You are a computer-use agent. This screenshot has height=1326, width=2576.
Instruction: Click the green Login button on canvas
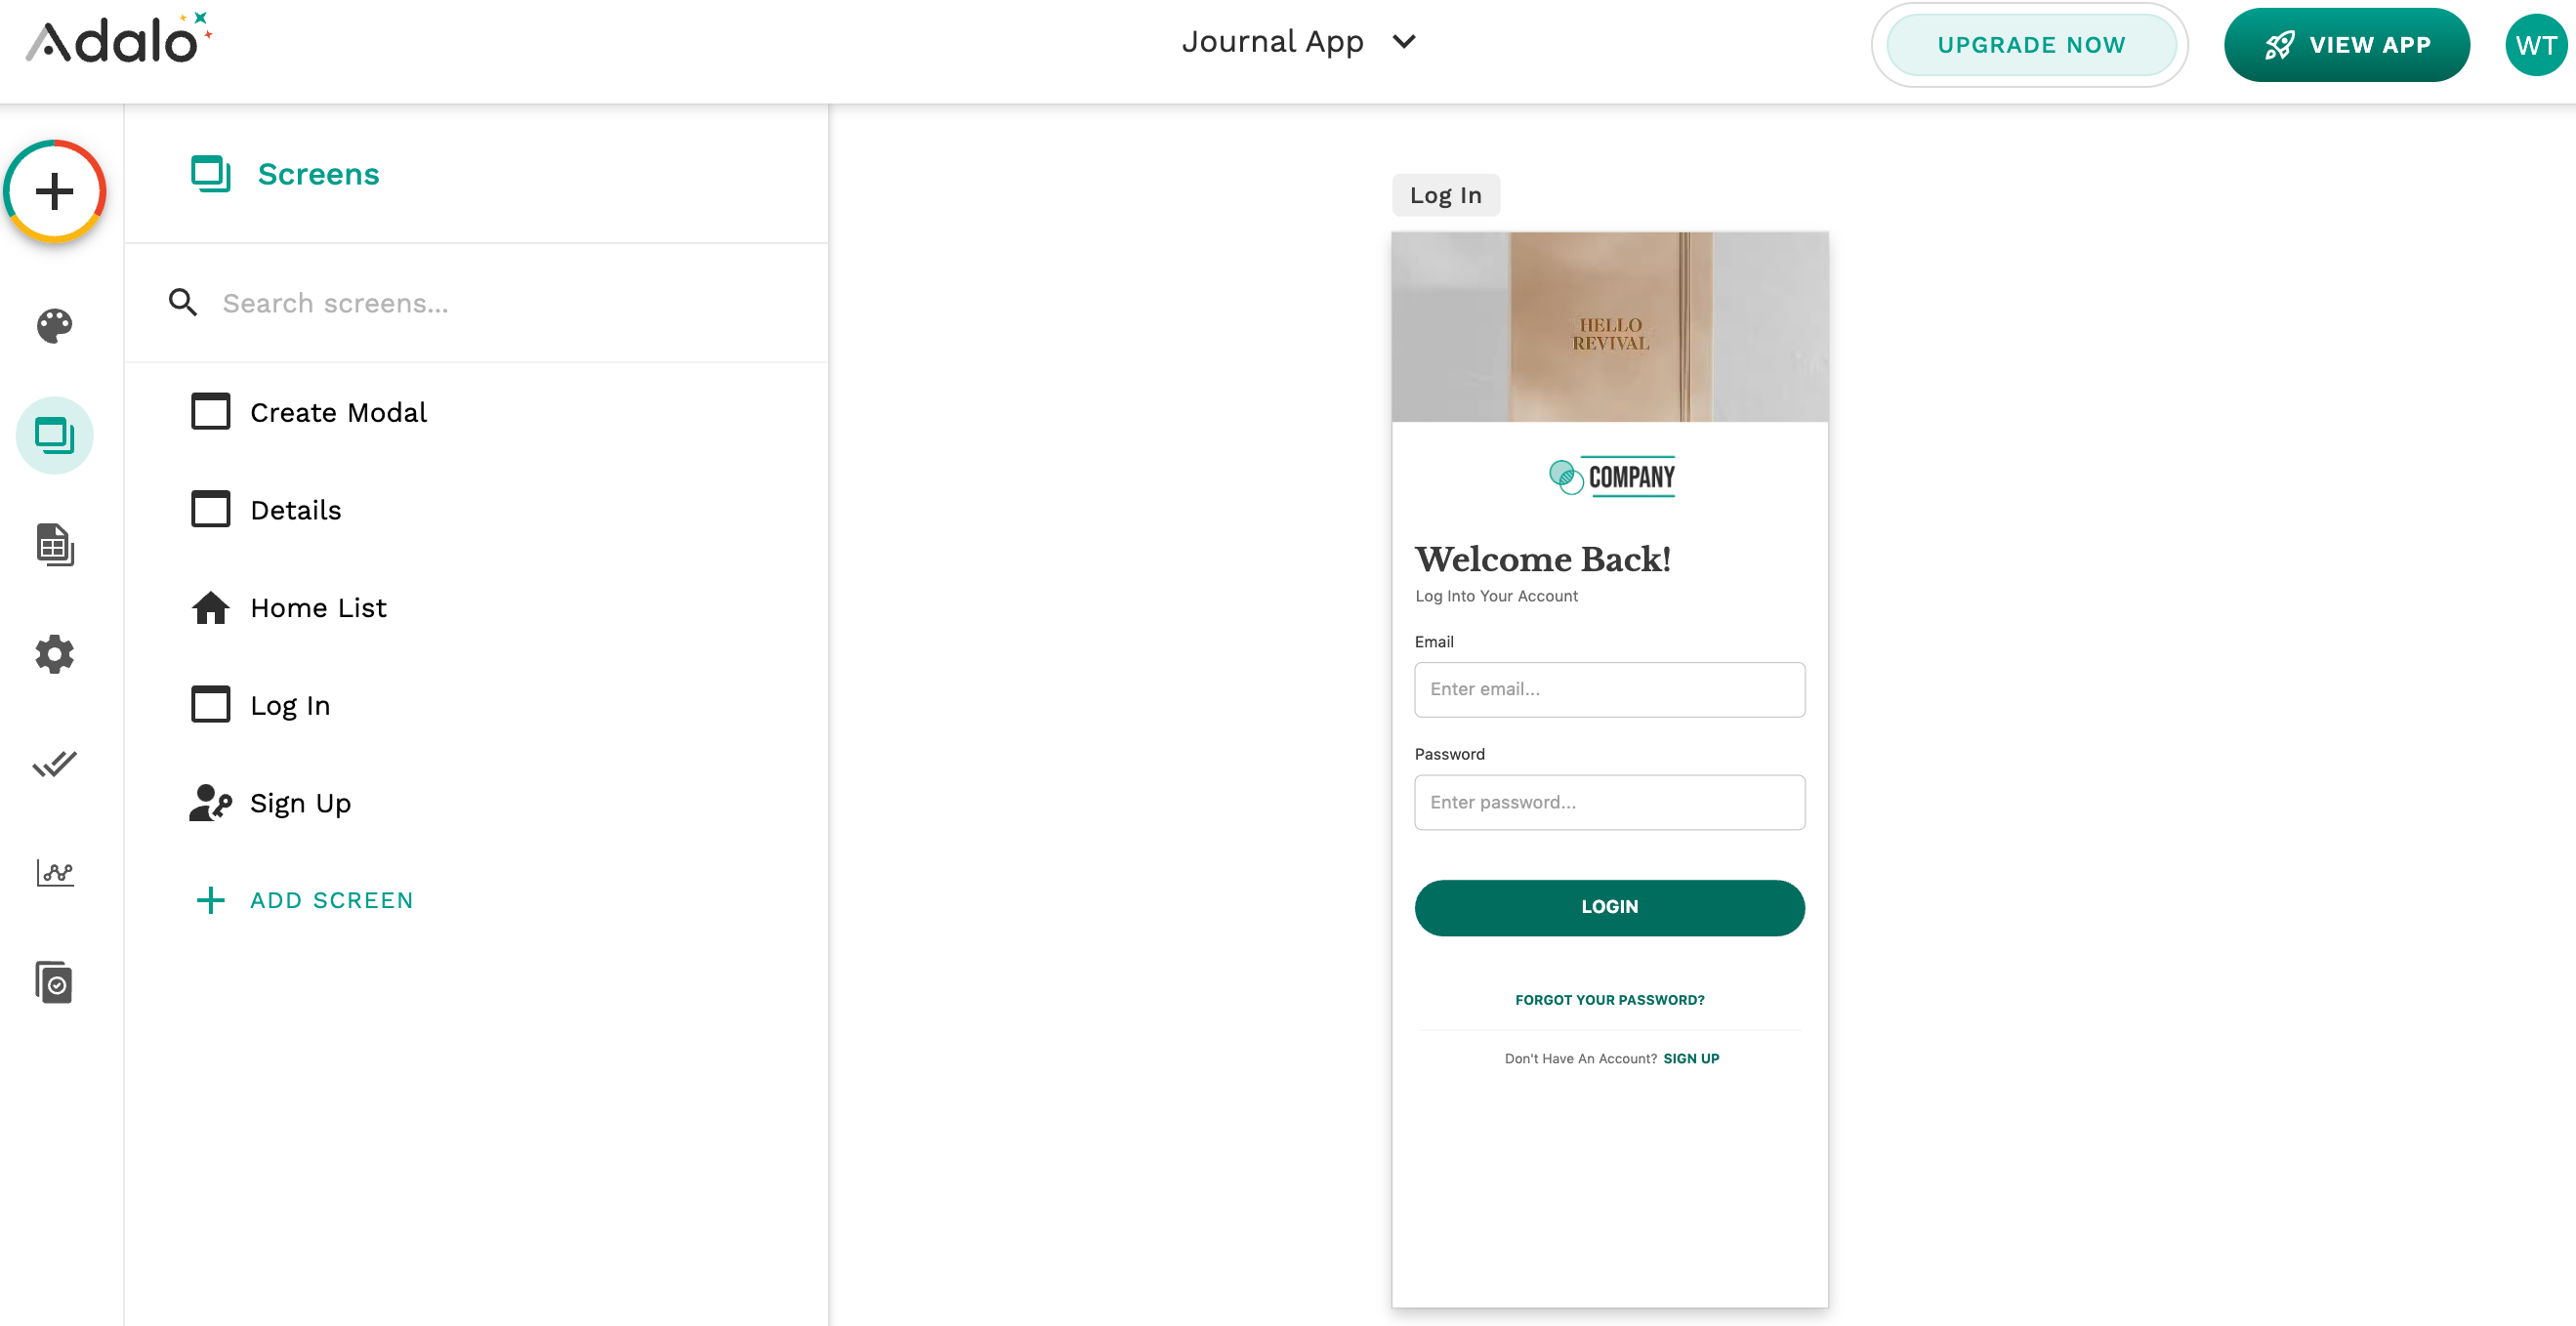click(x=1609, y=907)
